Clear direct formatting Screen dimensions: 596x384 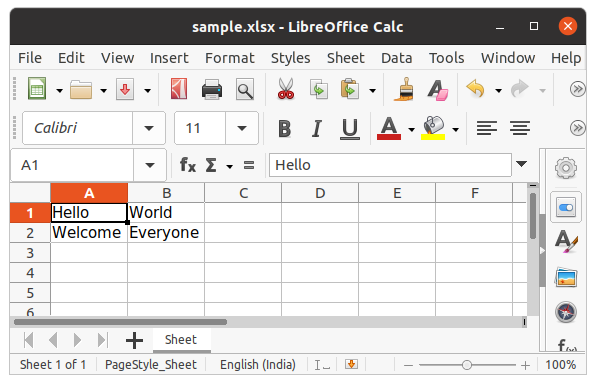click(437, 90)
